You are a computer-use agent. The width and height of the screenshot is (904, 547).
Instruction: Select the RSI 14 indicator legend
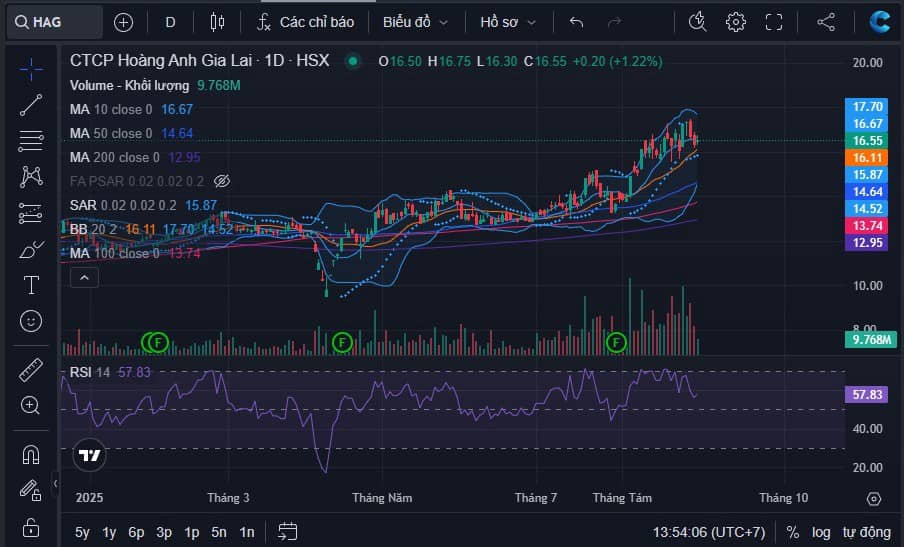coord(110,372)
